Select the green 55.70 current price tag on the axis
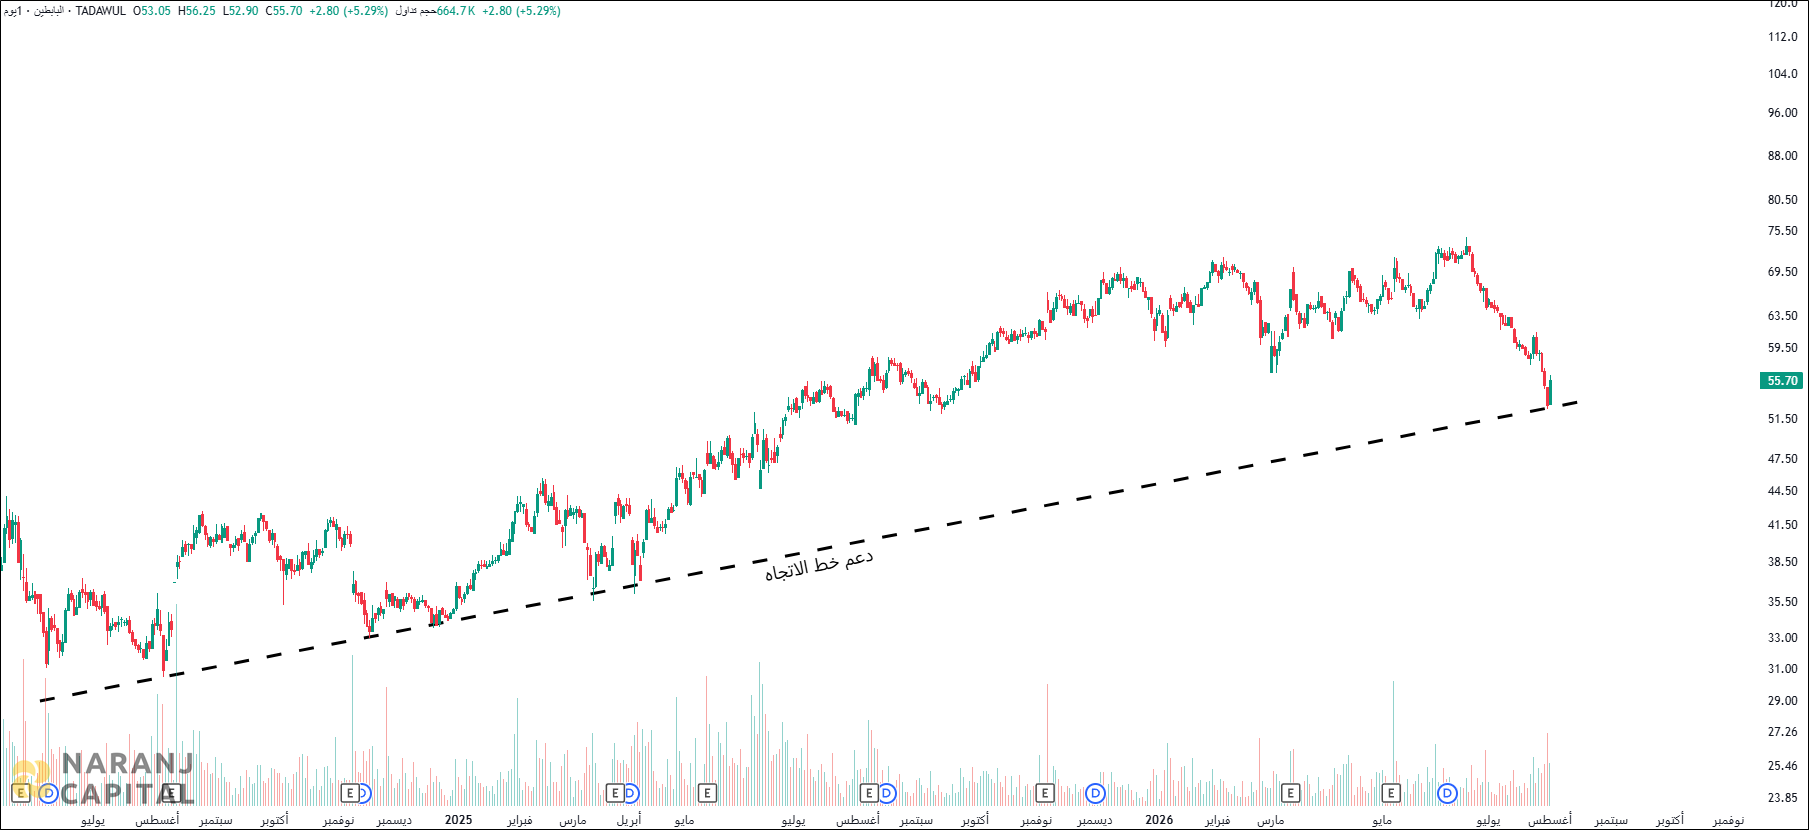 tap(1782, 381)
